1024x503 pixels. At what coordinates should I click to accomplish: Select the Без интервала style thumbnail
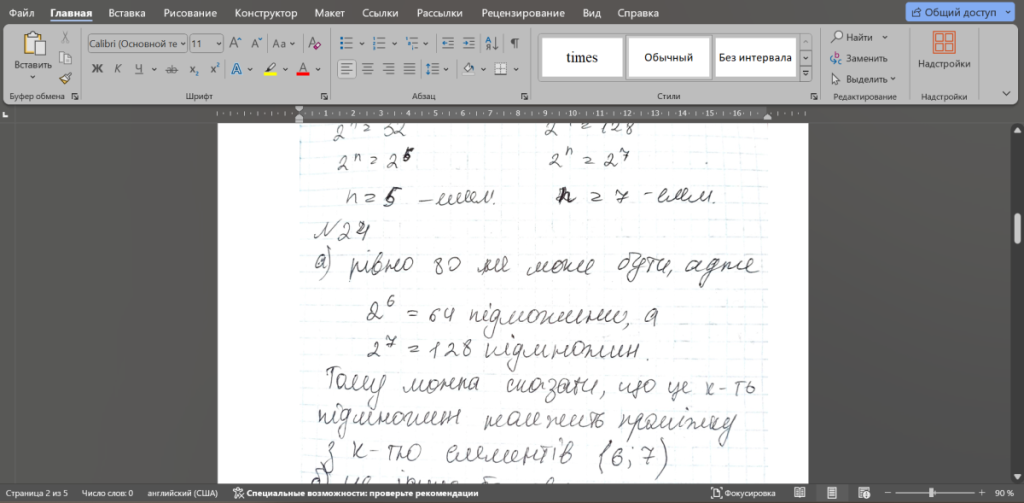click(x=755, y=57)
